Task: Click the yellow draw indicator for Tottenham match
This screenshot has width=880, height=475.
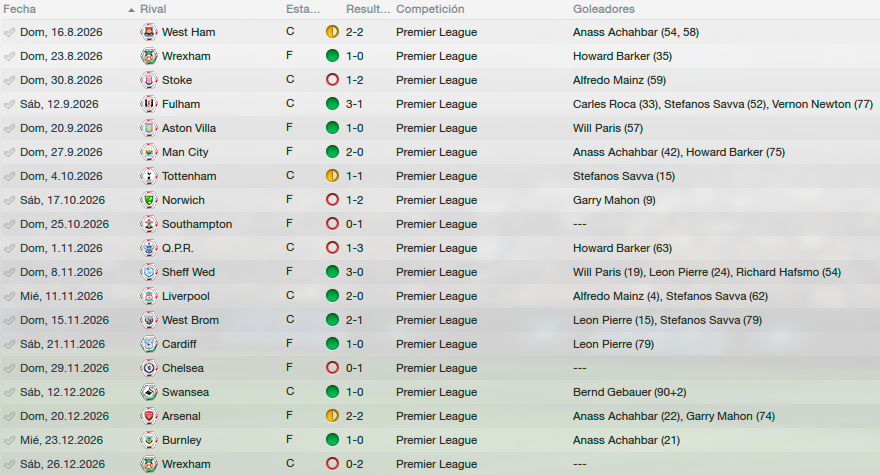Action: tap(332, 176)
